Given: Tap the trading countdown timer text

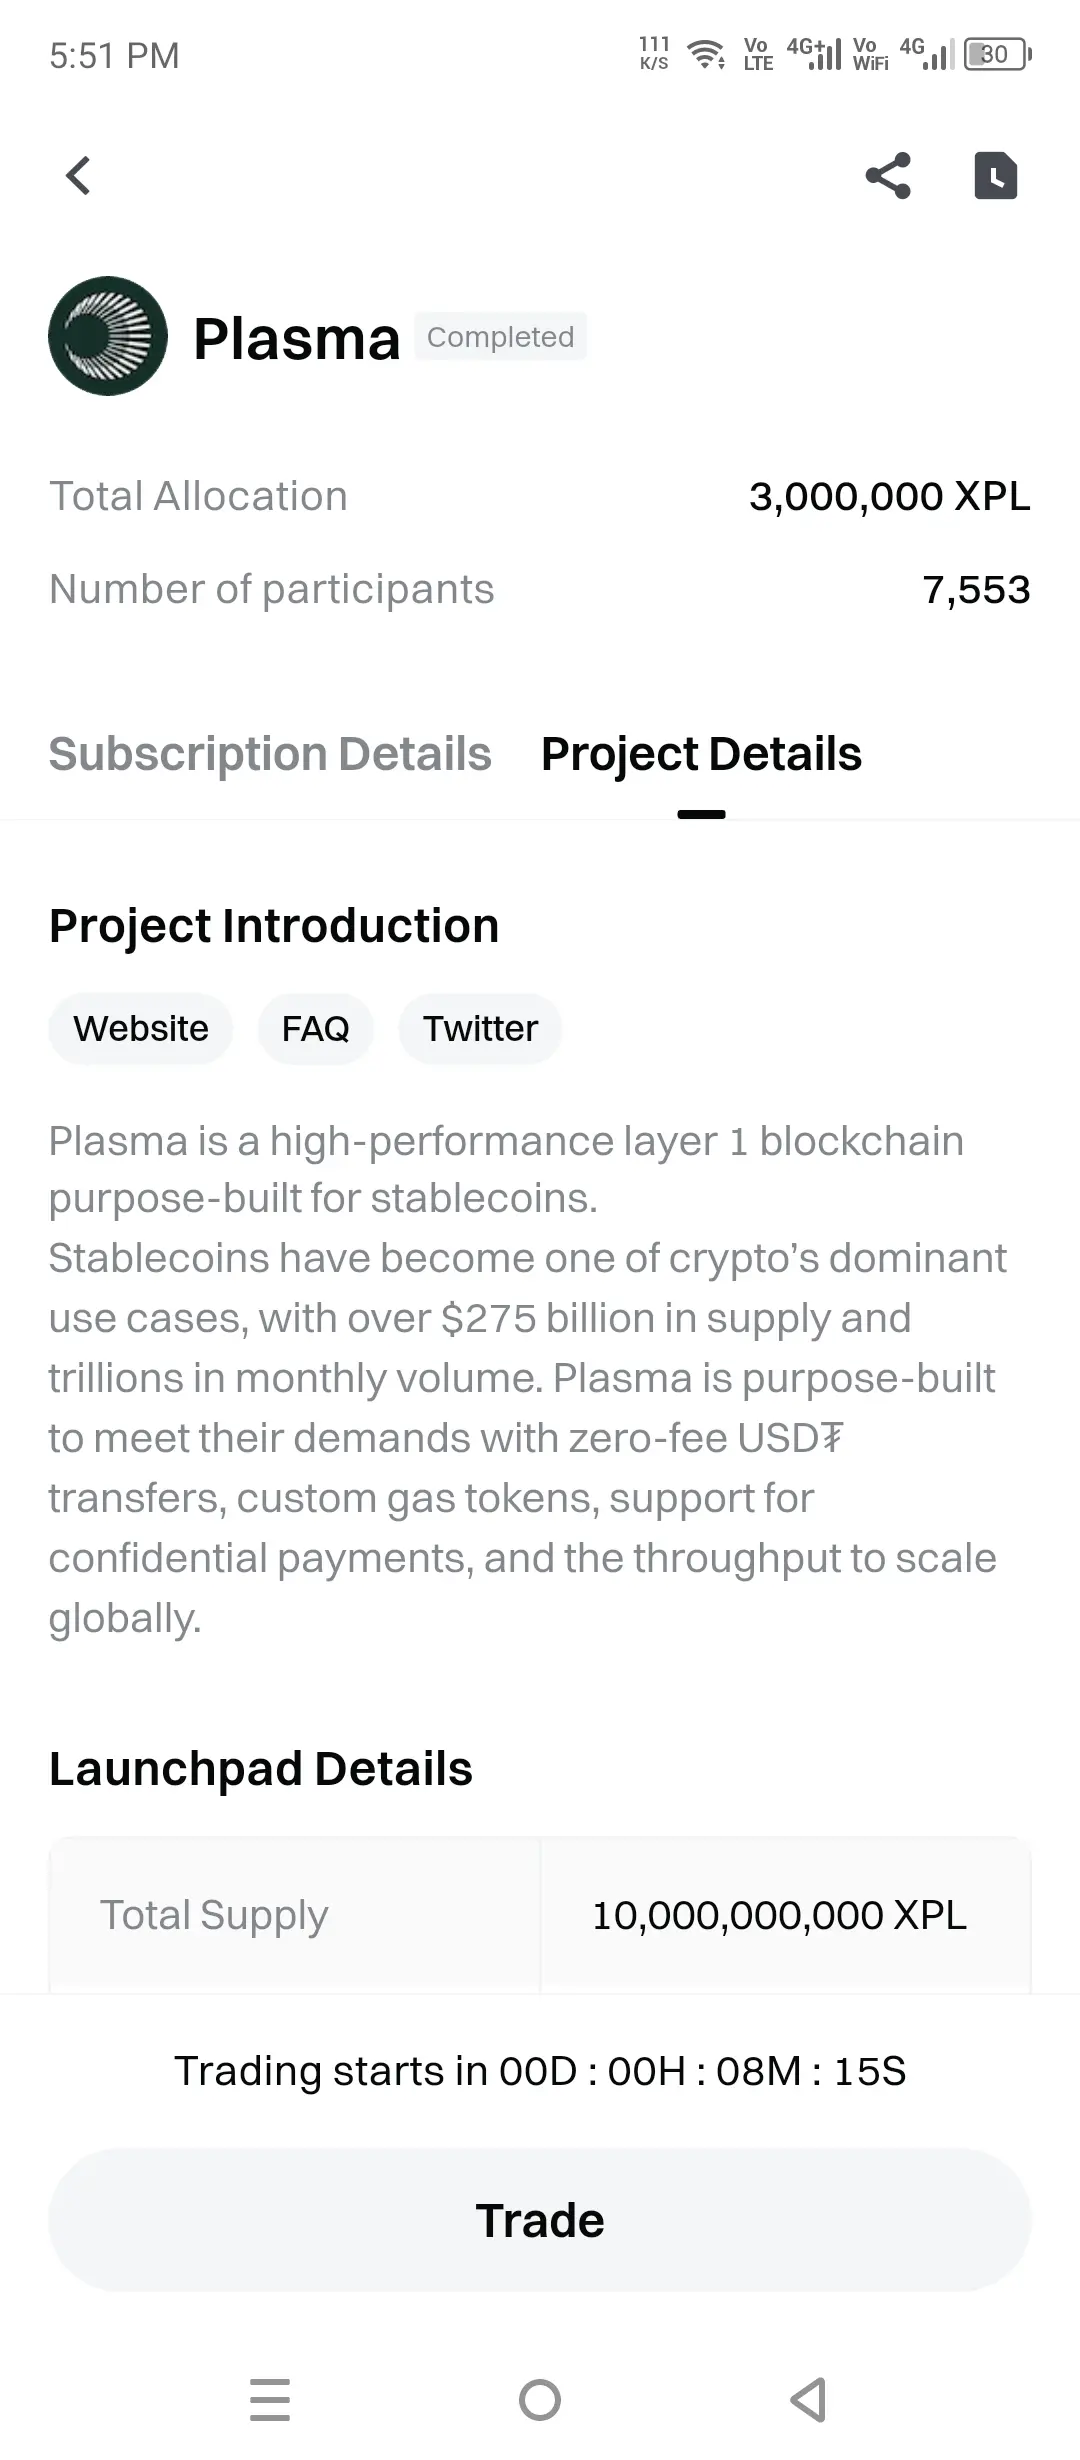Looking at the screenshot, I should click(540, 2070).
